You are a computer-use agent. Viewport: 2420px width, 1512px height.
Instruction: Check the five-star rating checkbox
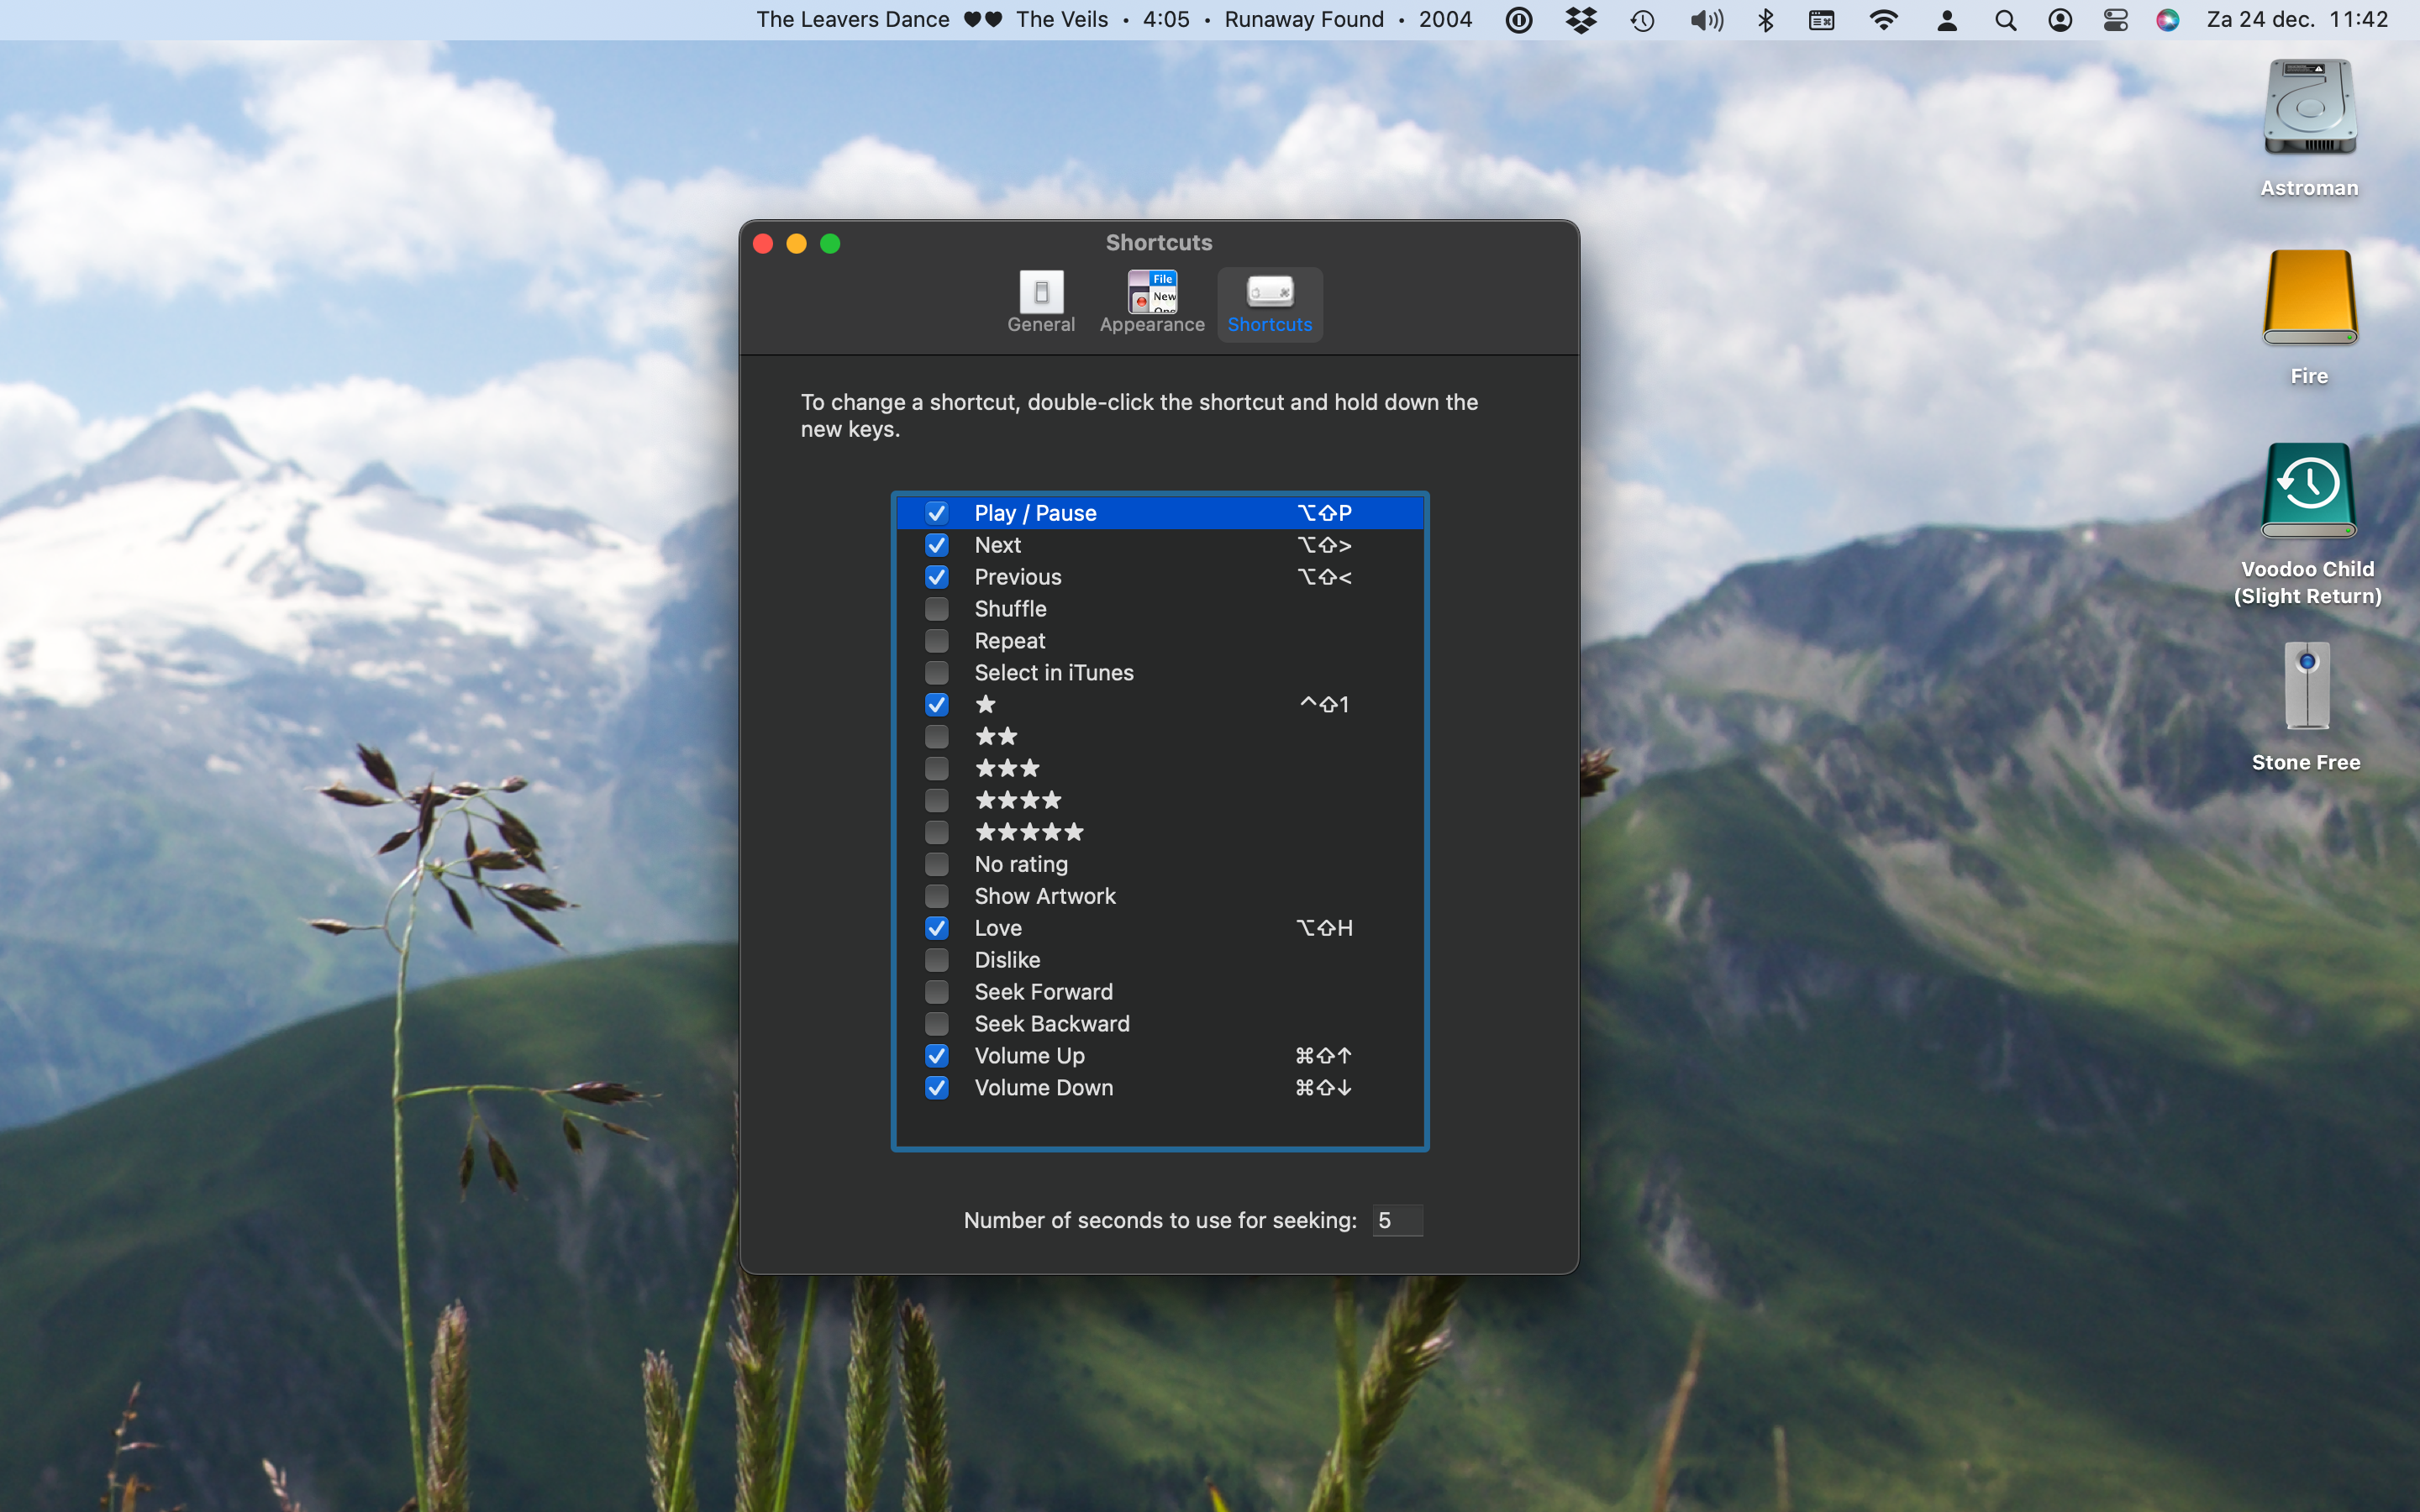(936, 833)
